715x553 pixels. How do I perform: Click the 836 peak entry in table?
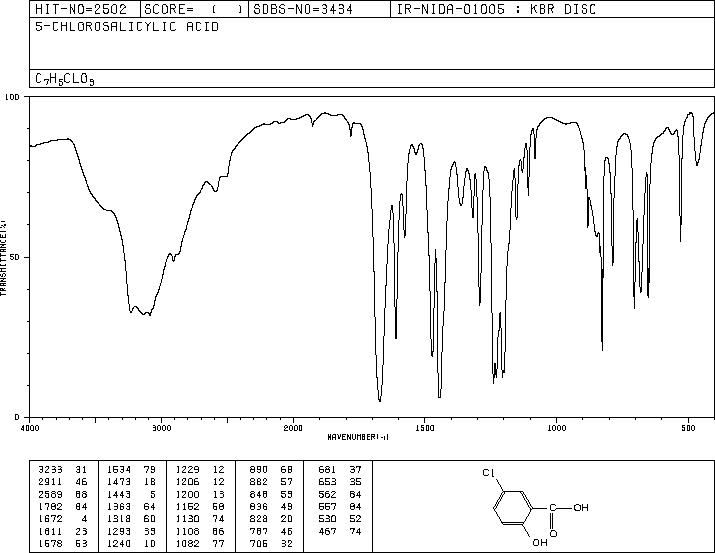[271, 506]
